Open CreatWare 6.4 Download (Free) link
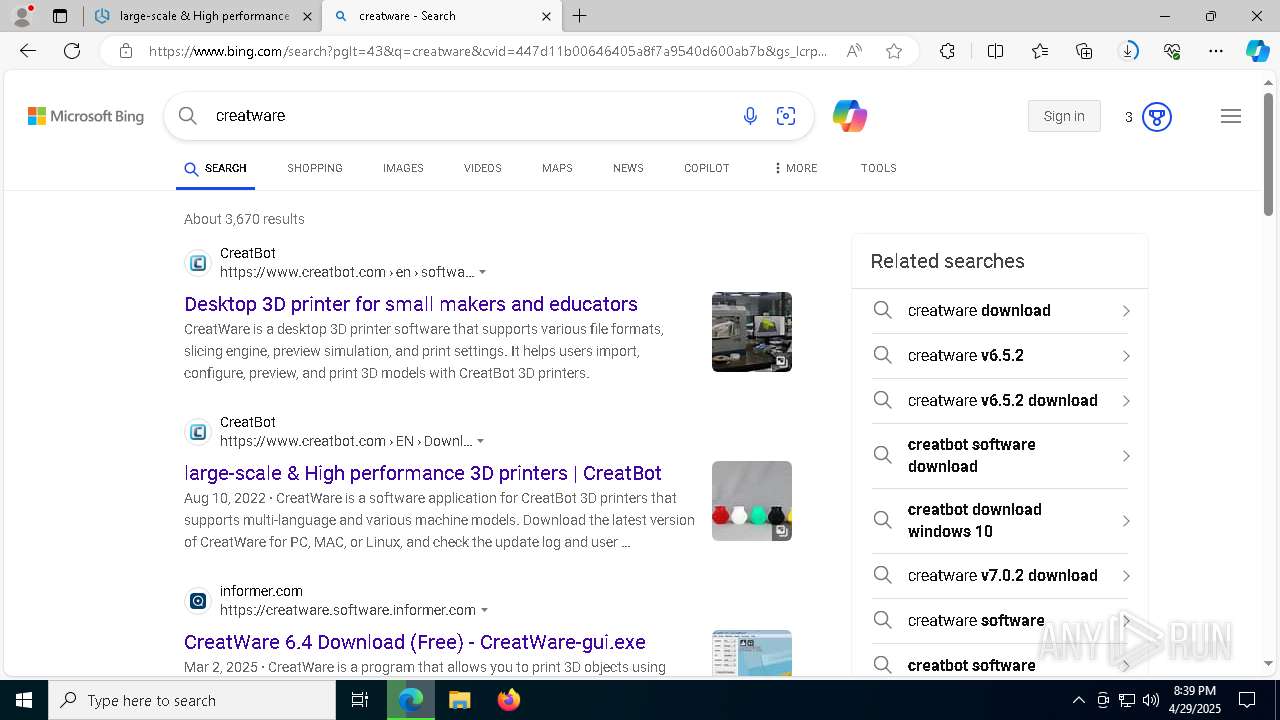The width and height of the screenshot is (1280, 720). [415, 642]
